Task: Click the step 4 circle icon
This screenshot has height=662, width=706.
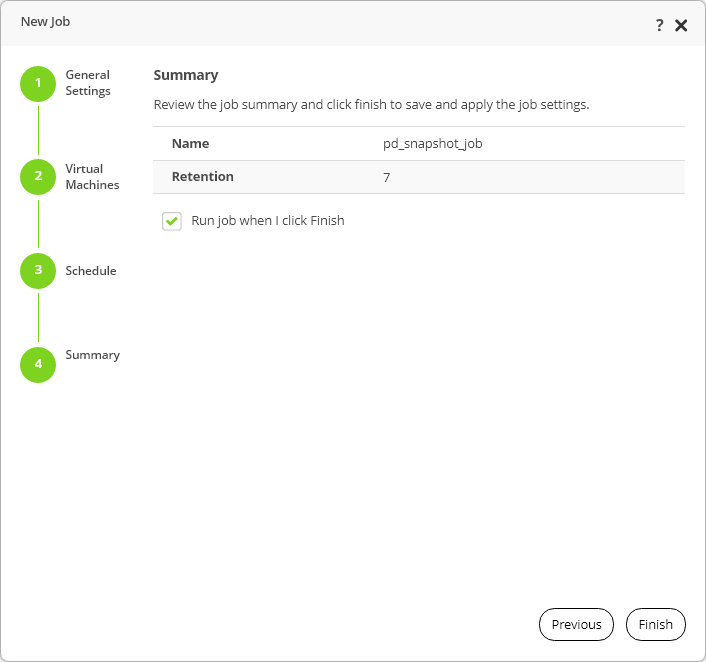Action: (x=38, y=364)
